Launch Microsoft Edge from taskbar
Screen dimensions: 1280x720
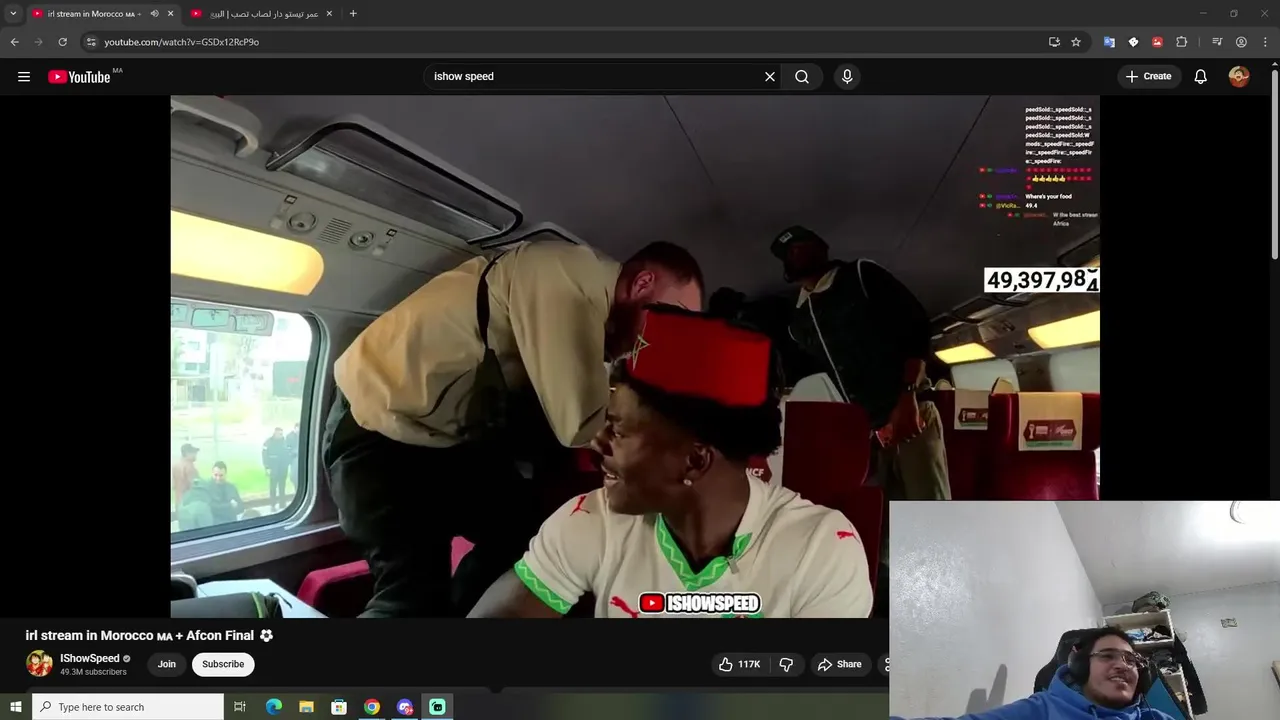274,707
